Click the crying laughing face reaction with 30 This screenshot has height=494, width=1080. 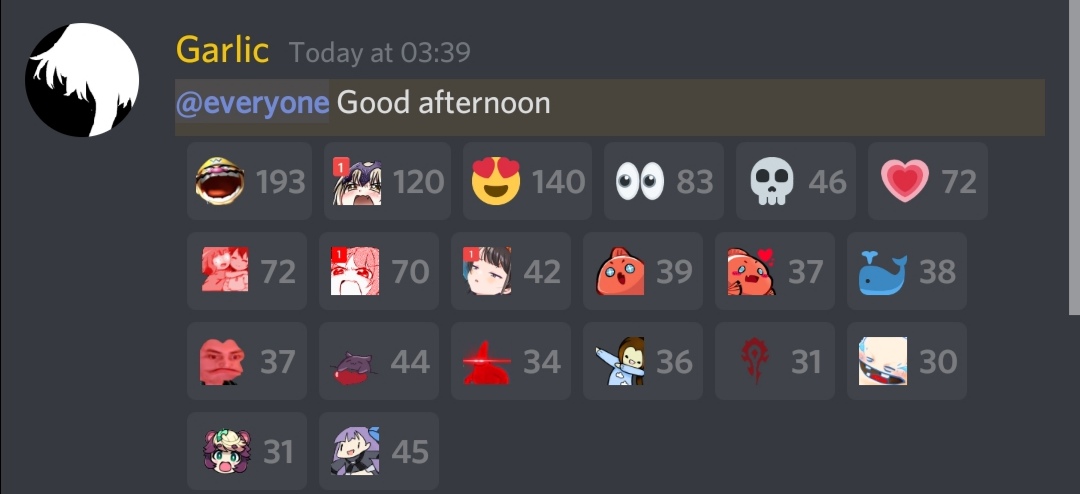[x=907, y=361]
